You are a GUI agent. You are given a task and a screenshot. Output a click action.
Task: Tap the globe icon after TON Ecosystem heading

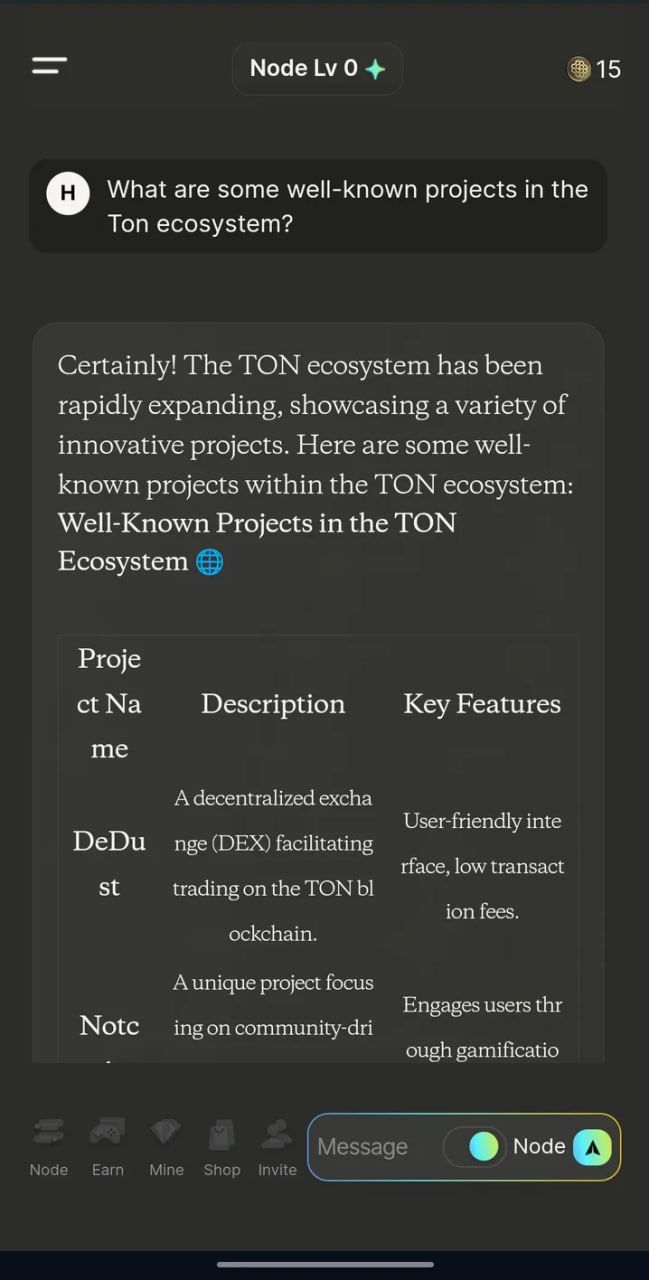pos(208,561)
